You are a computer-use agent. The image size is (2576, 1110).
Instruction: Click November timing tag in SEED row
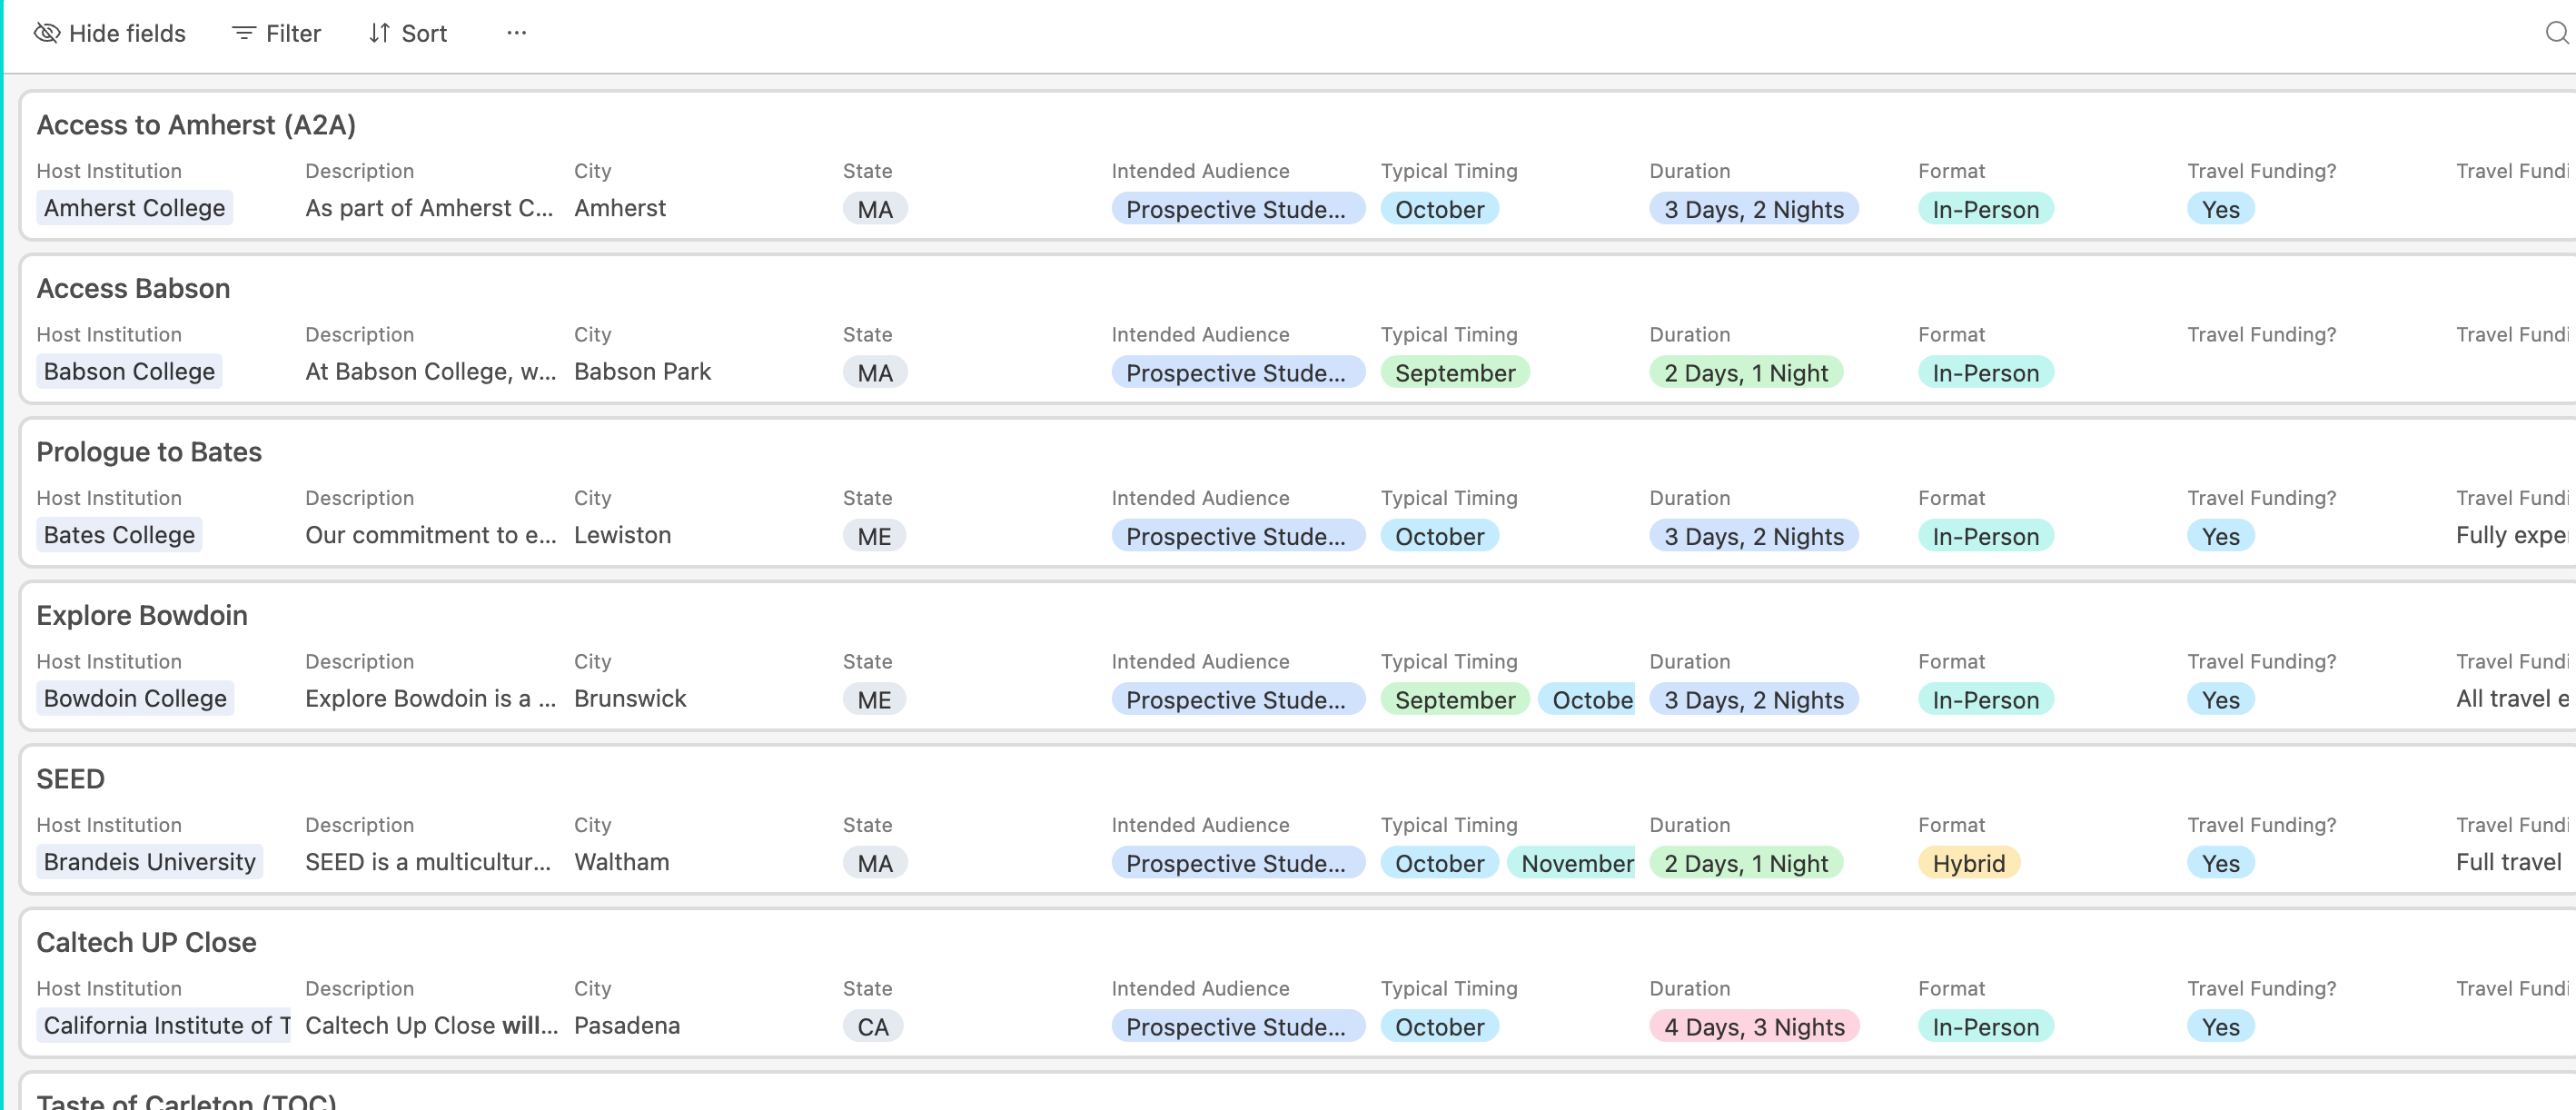(1571, 863)
